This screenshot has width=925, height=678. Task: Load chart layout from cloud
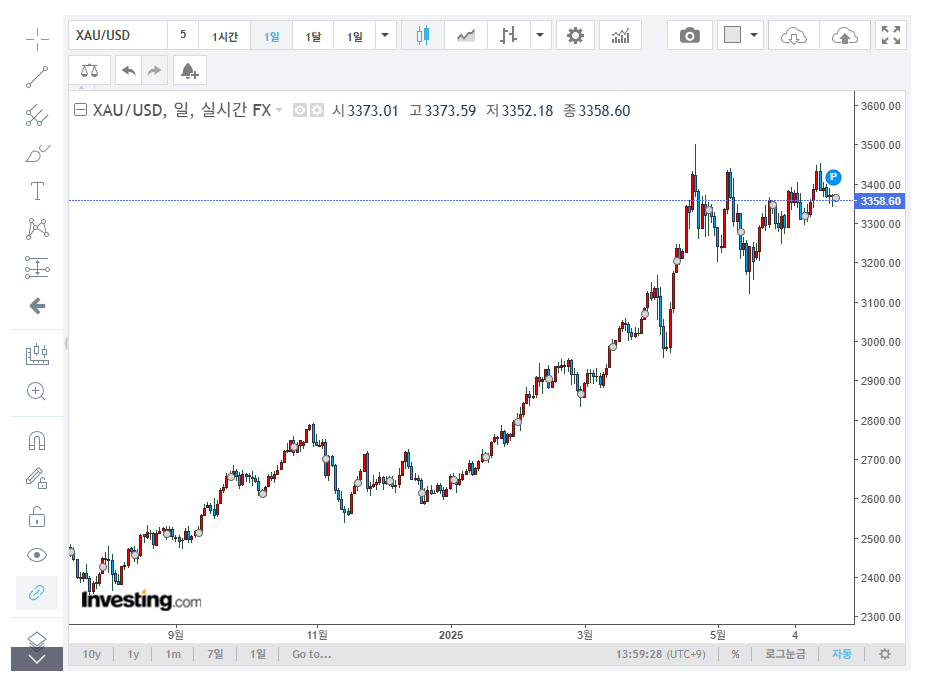coord(793,35)
